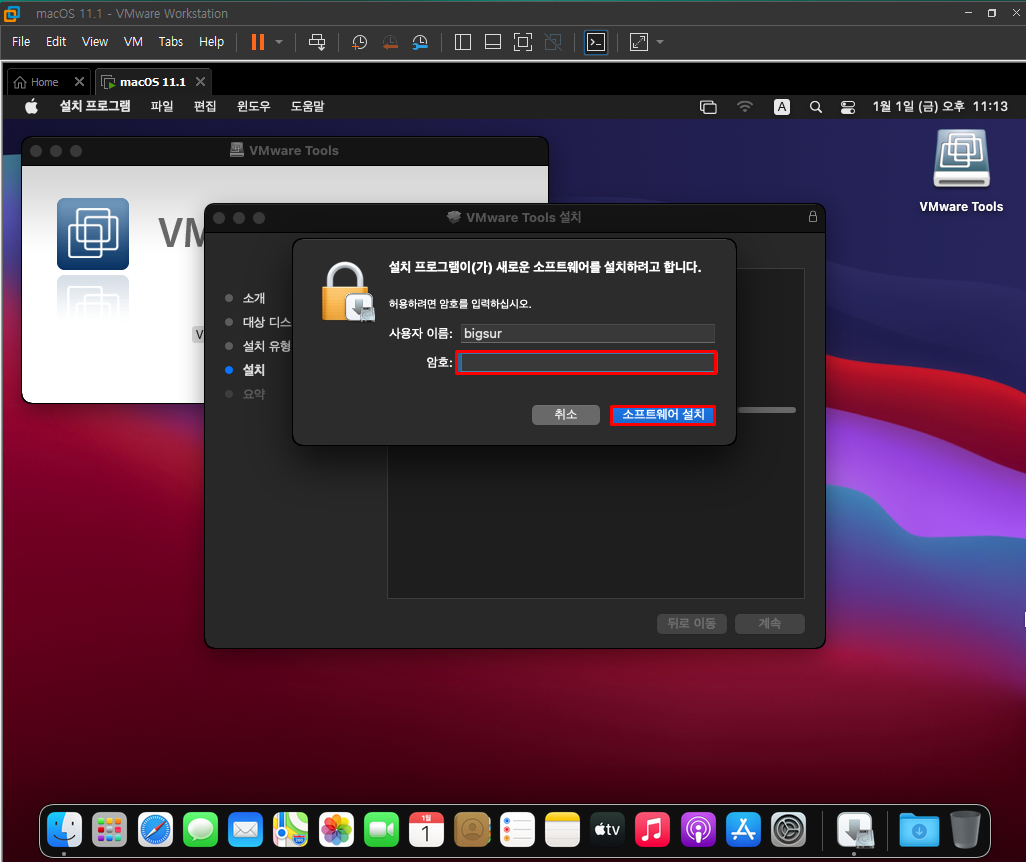Viewport: 1026px width, 862px height.
Task: Open the Wi-Fi status menu
Action: pos(745,106)
